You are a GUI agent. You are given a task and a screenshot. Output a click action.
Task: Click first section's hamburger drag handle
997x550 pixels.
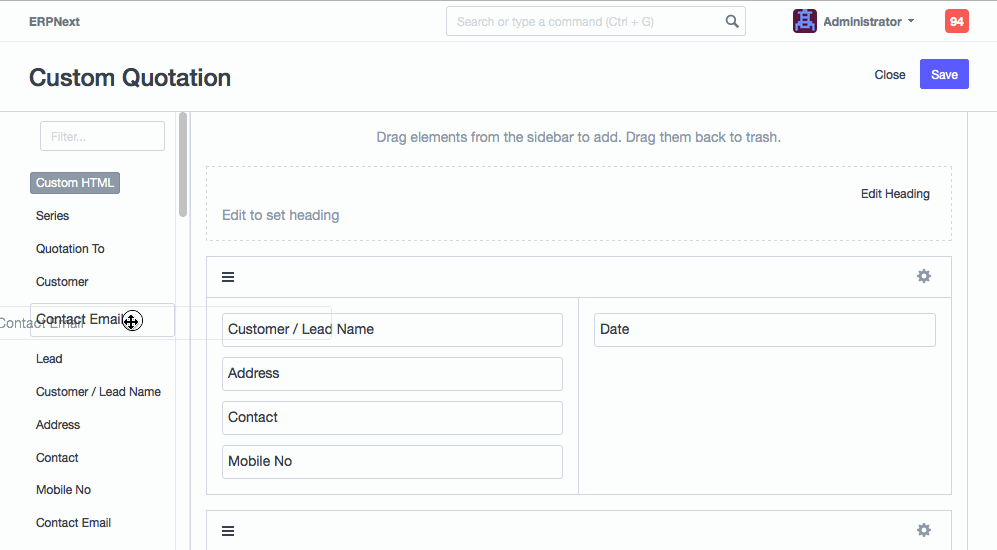[228, 277]
